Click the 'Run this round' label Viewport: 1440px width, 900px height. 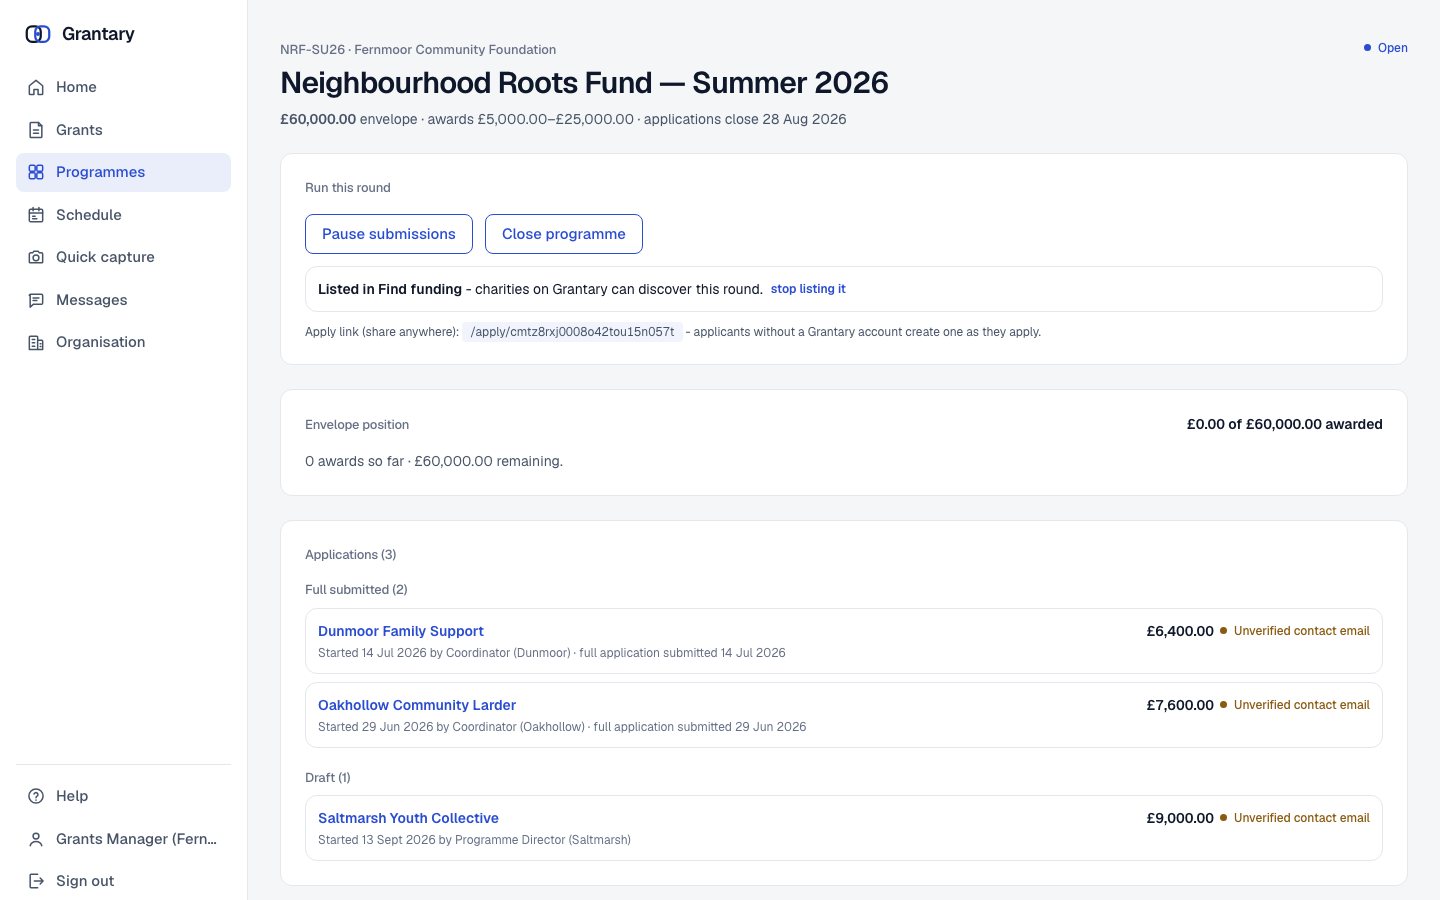click(x=348, y=188)
